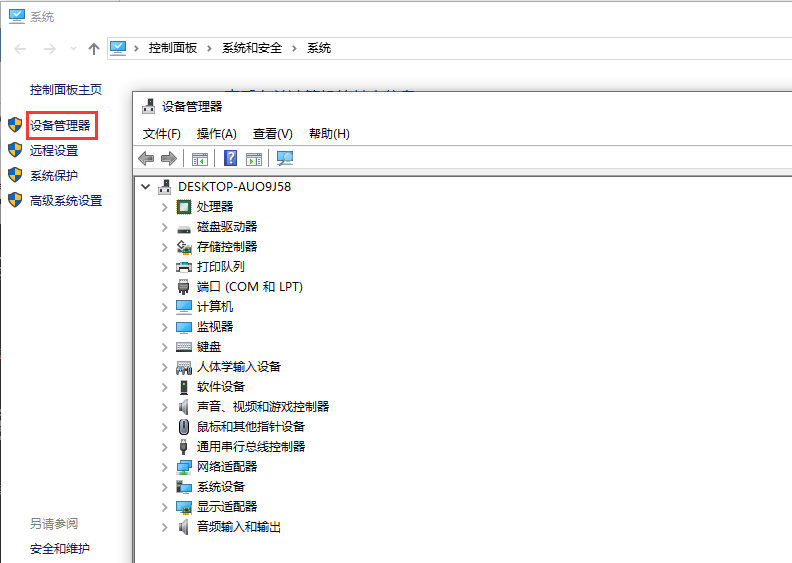Expand the 键盘 category
The width and height of the screenshot is (792, 563).
(164, 347)
